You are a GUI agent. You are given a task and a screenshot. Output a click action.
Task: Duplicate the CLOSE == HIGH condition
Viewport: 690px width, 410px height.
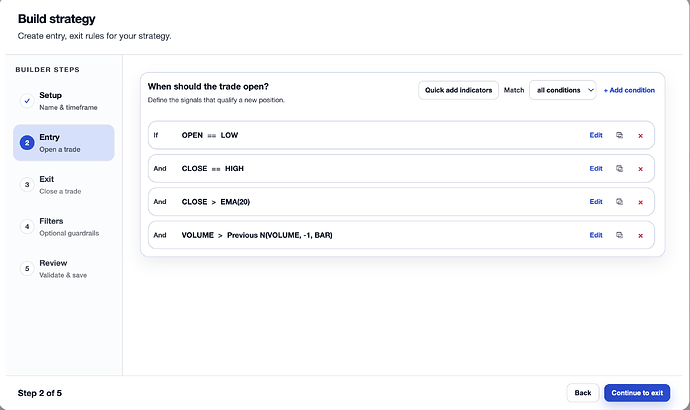619,168
